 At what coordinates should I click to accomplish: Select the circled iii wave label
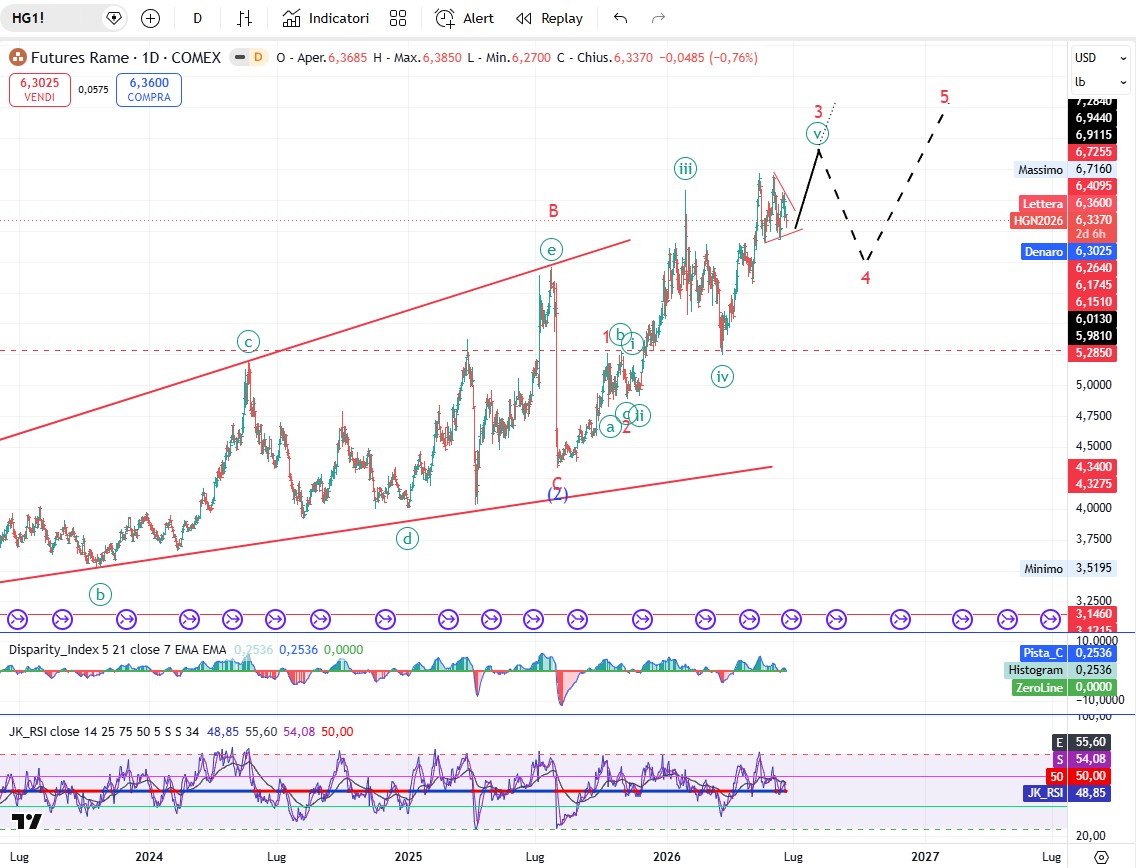[x=685, y=169]
